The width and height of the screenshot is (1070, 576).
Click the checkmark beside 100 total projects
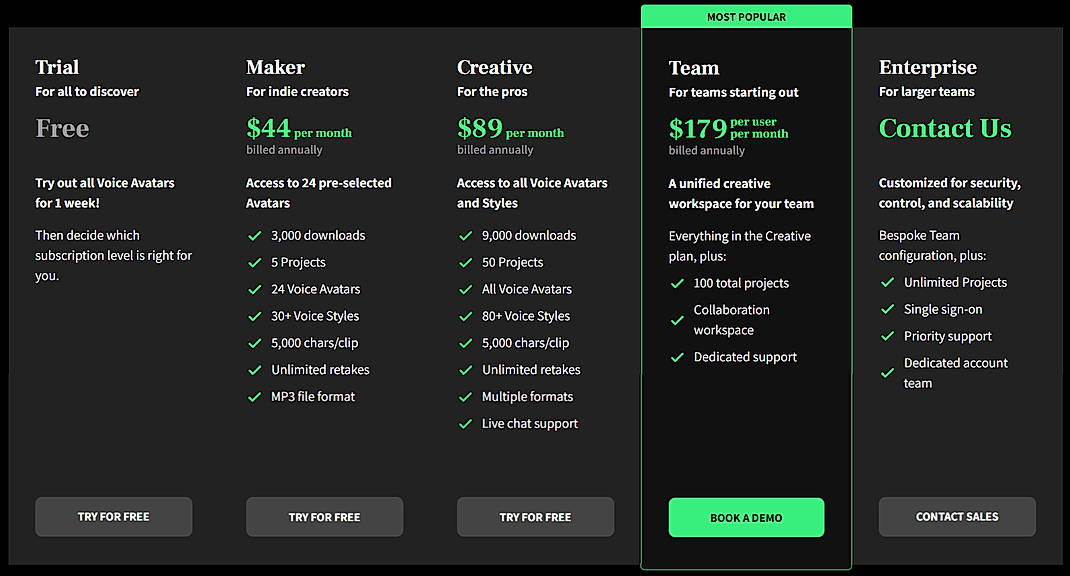tap(677, 283)
